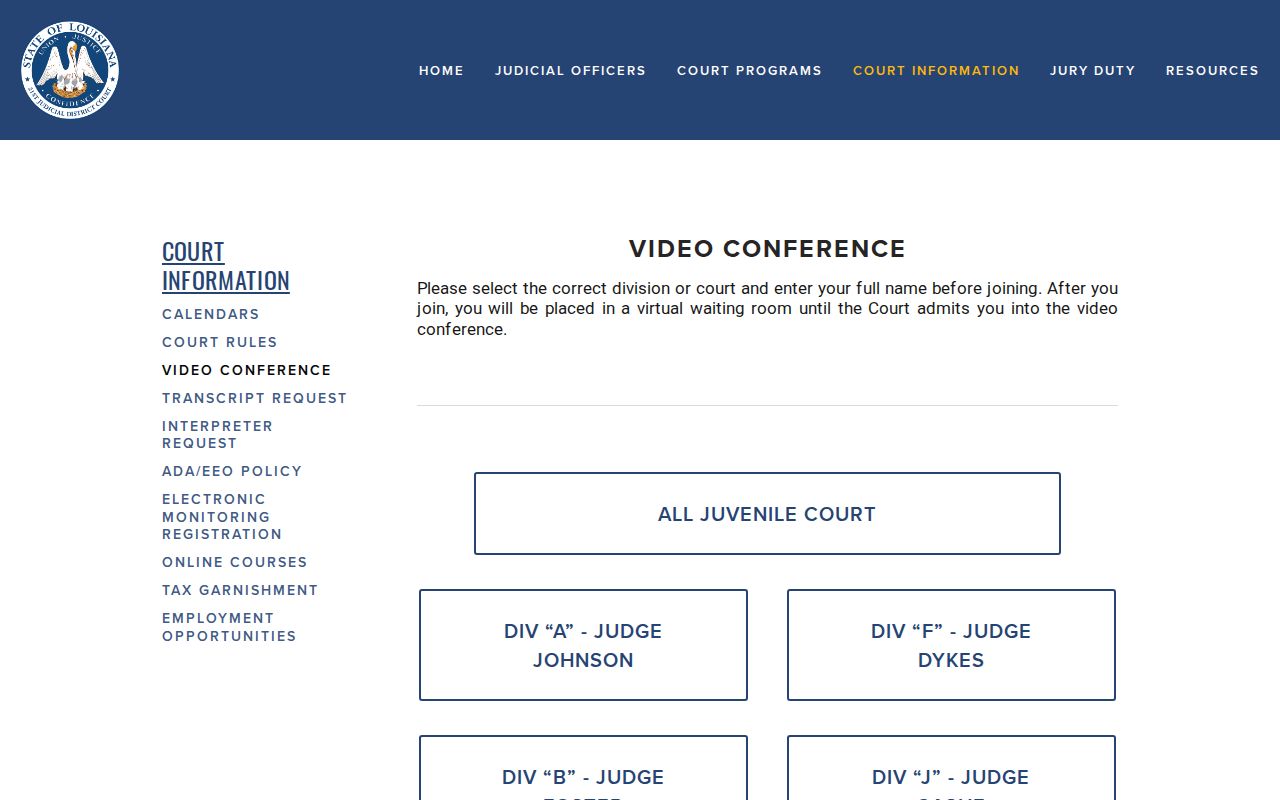View Employment Opportunities
This screenshot has height=800, width=1280.
pos(229,627)
